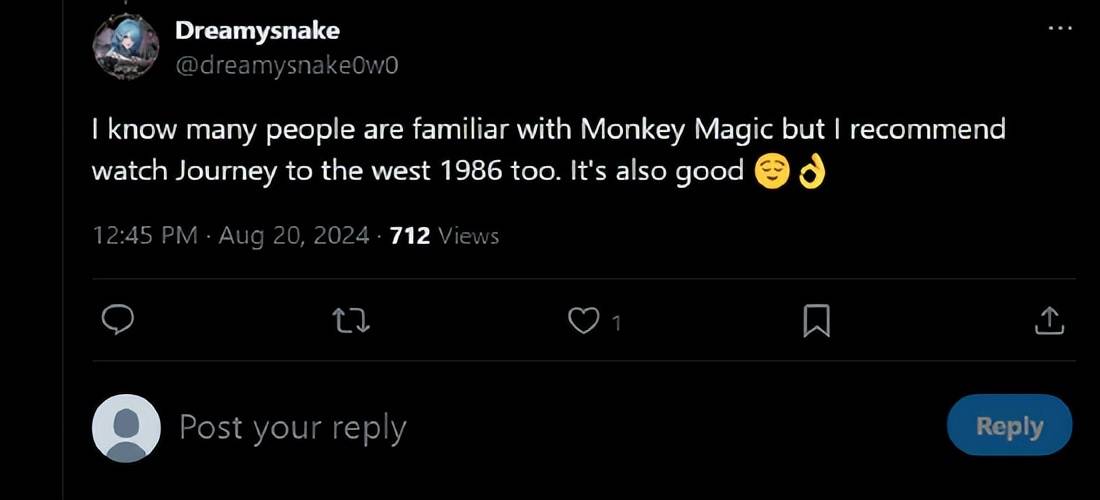Like the tweet with the heart icon
Viewport: 1100px width, 500px height.
coord(581,321)
